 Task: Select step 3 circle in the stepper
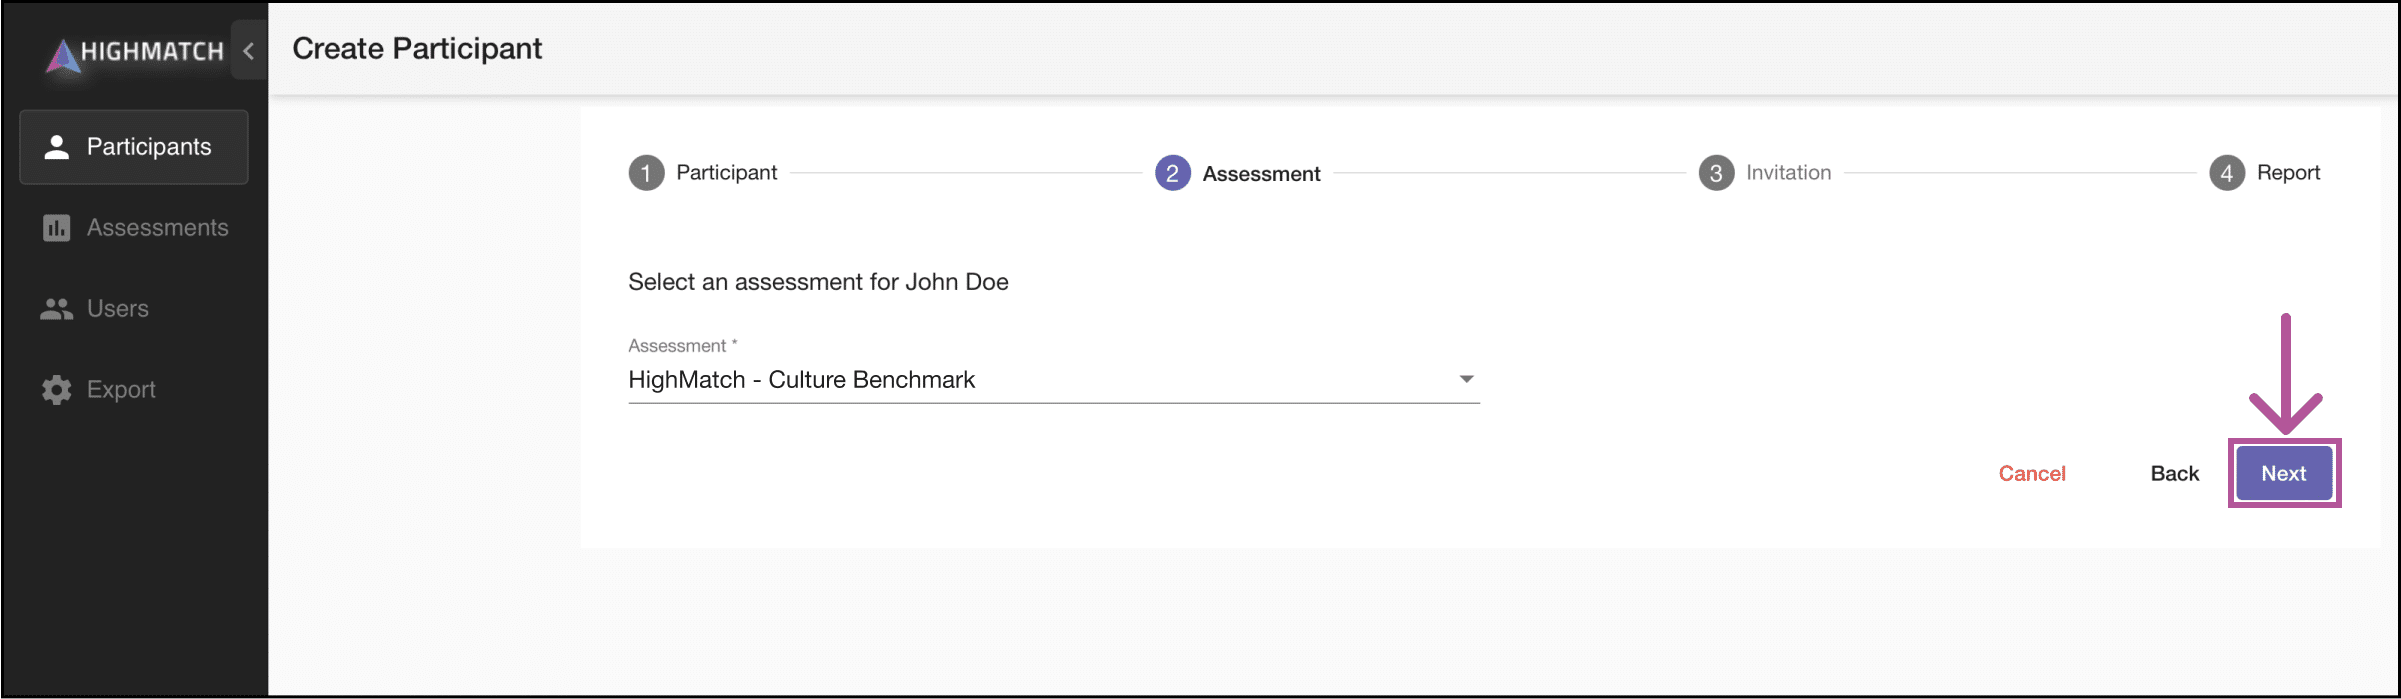(1716, 173)
